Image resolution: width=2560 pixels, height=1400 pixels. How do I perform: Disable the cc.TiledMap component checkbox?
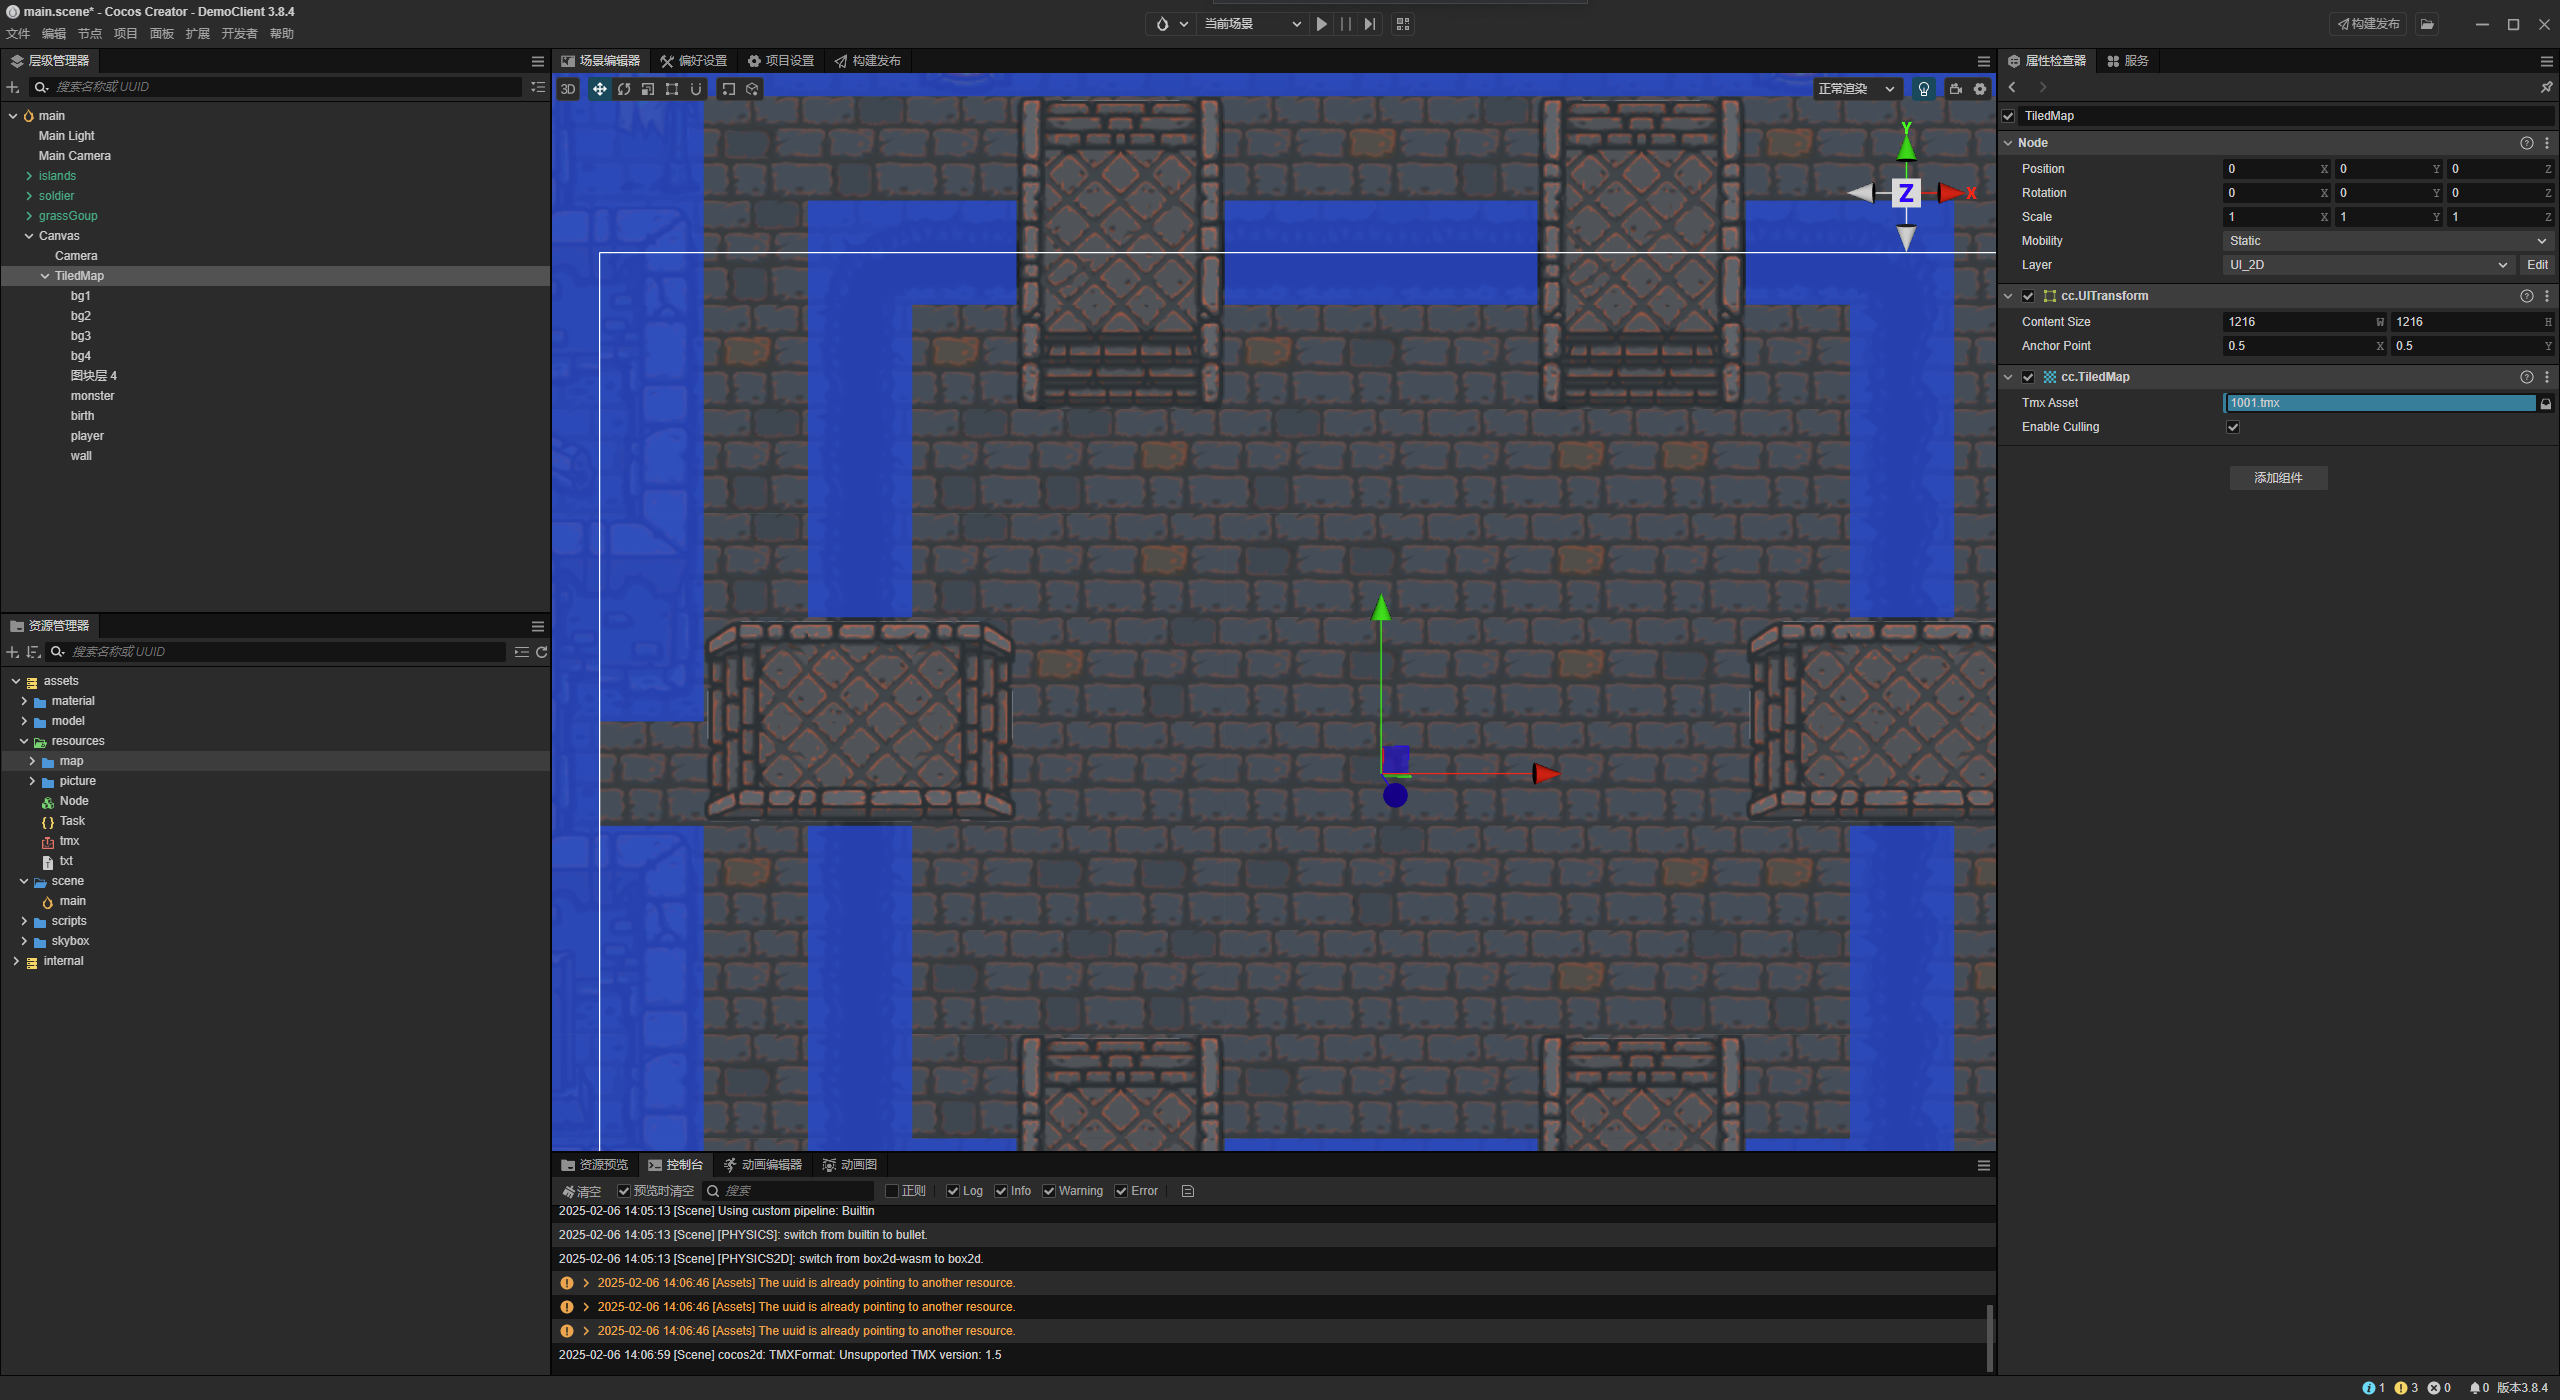click(2028, 377)
